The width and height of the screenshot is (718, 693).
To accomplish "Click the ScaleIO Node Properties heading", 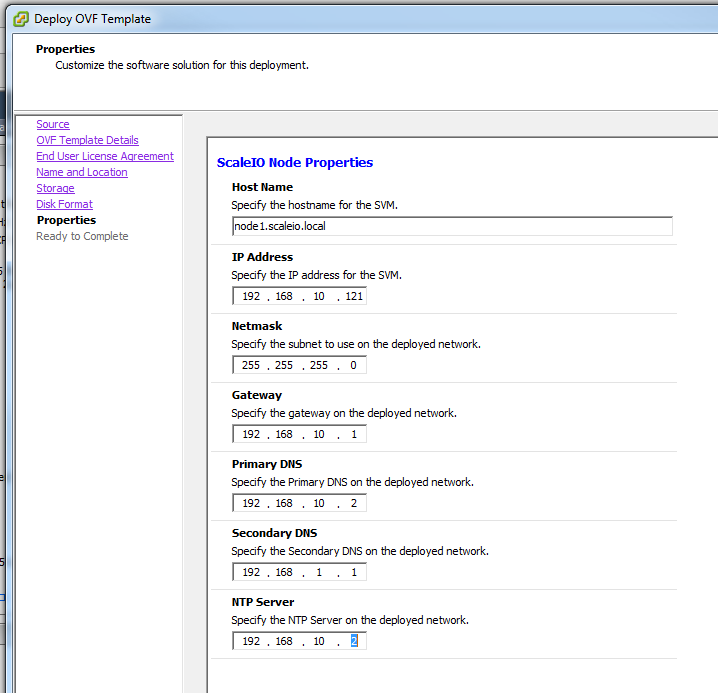I will click(x=295, y=163).
